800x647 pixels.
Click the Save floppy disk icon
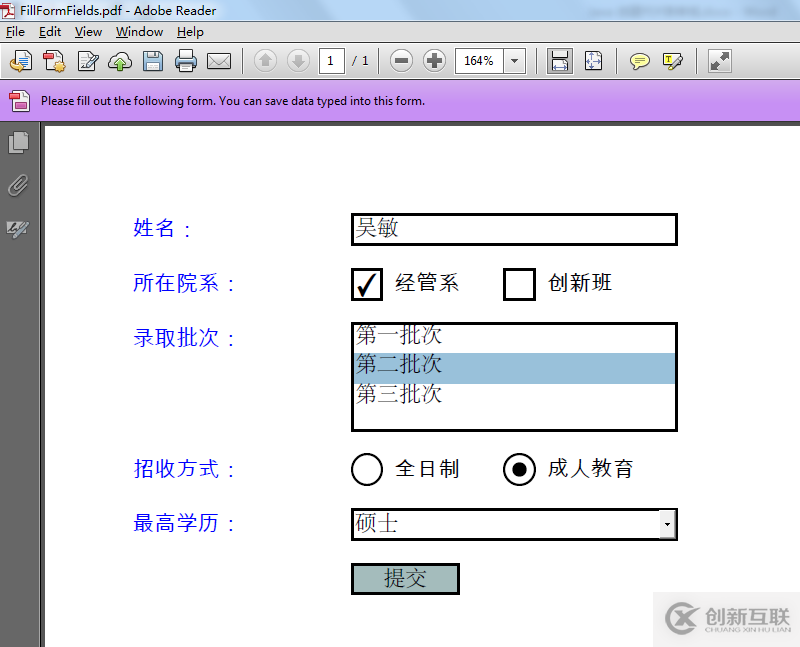tap(153, 61)
